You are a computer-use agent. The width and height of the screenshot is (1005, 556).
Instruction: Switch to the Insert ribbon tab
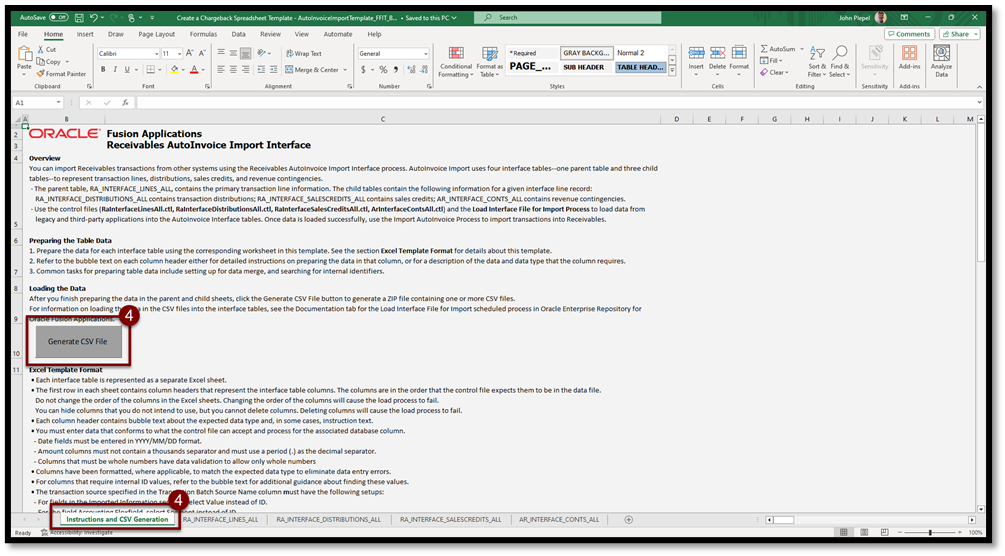click(85, 35)
